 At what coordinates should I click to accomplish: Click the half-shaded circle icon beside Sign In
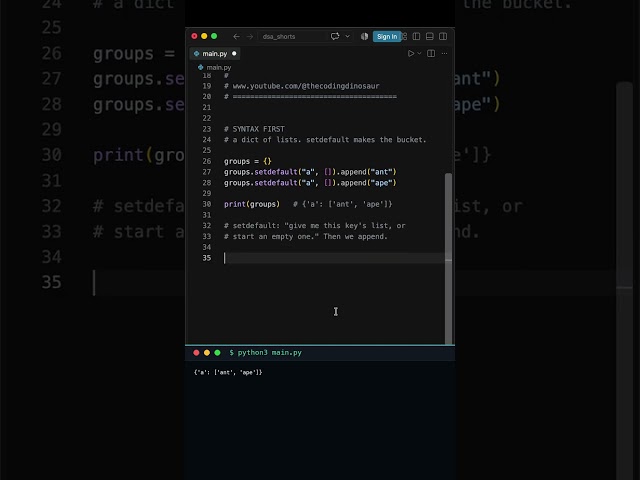point(364,36)
